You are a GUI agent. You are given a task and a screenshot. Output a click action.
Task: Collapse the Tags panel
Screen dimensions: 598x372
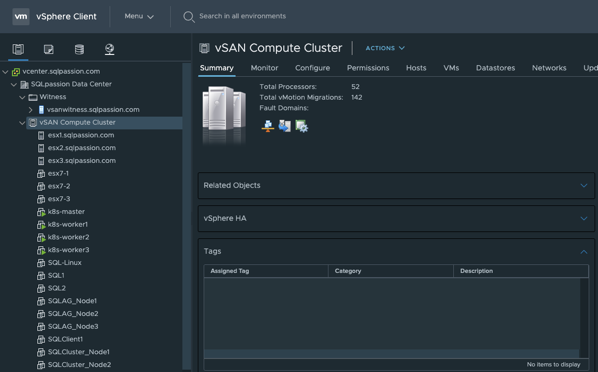[584, 251]
